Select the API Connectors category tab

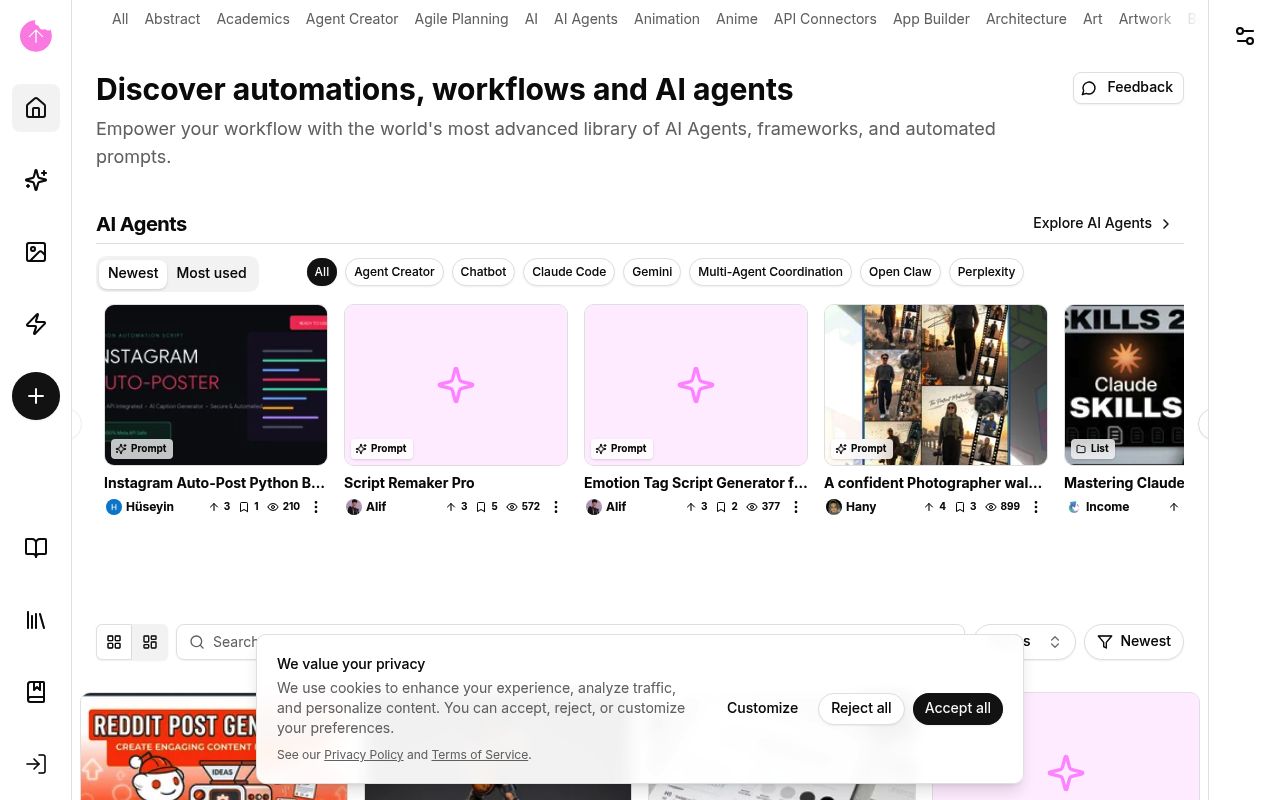(x=825, y=19)
